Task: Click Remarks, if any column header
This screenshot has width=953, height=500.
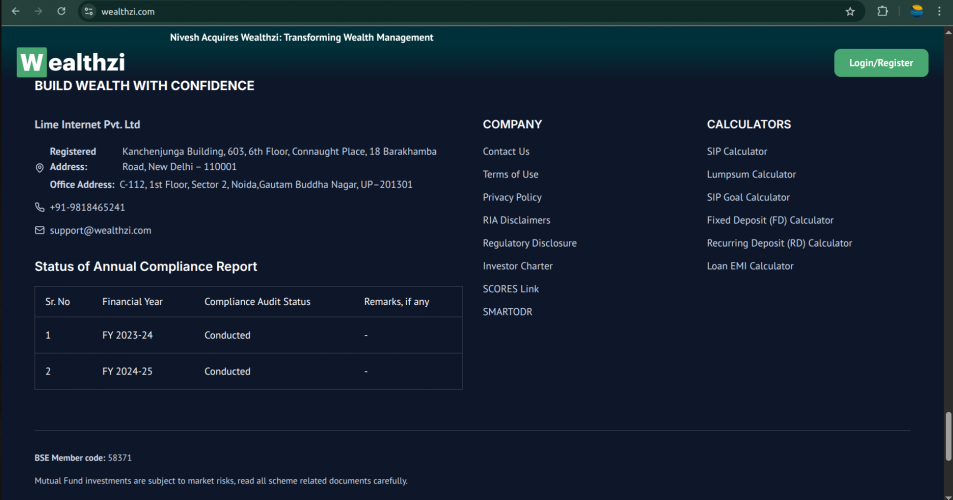Action: coord(396,301)
